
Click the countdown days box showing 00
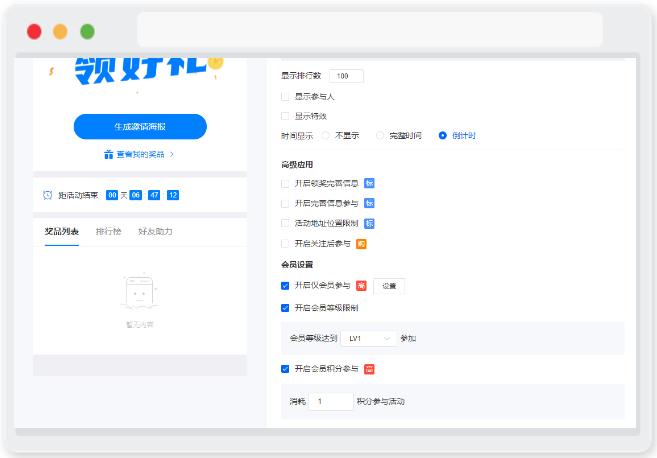[x=112, y=195]
